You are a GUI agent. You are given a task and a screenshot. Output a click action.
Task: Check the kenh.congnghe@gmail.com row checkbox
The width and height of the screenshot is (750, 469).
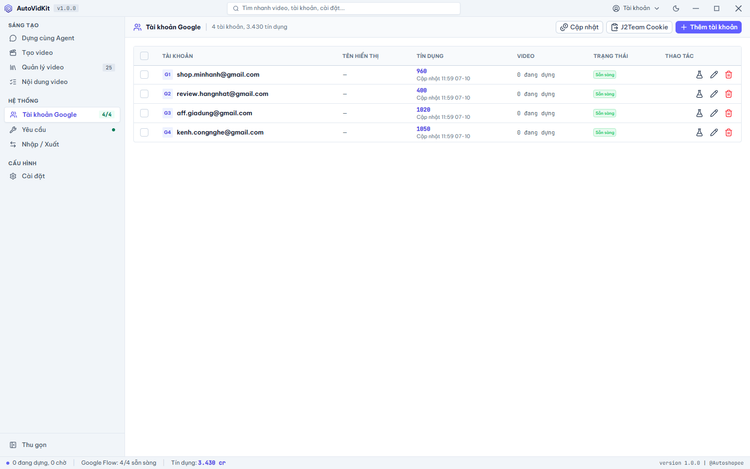pyautogui.click(x=144, y=132)
